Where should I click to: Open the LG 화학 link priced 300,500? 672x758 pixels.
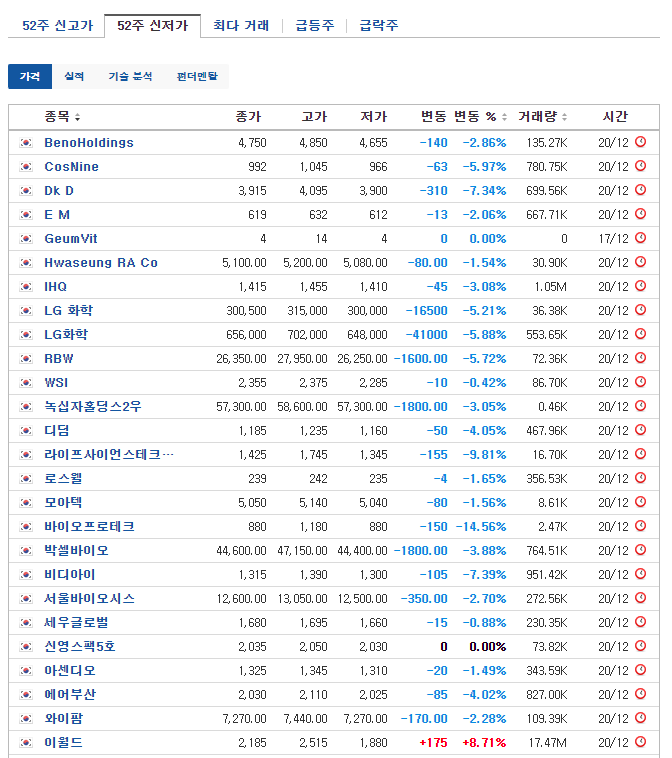click(x=68, y=311)
